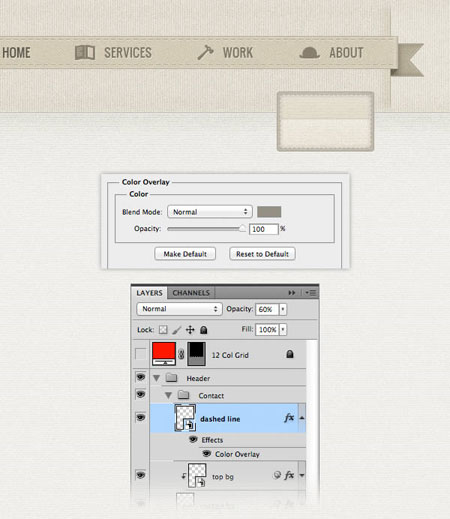Open the ABOUT navigation link
The height and width of the screenshot is (519, 450).
pos(346,53)
